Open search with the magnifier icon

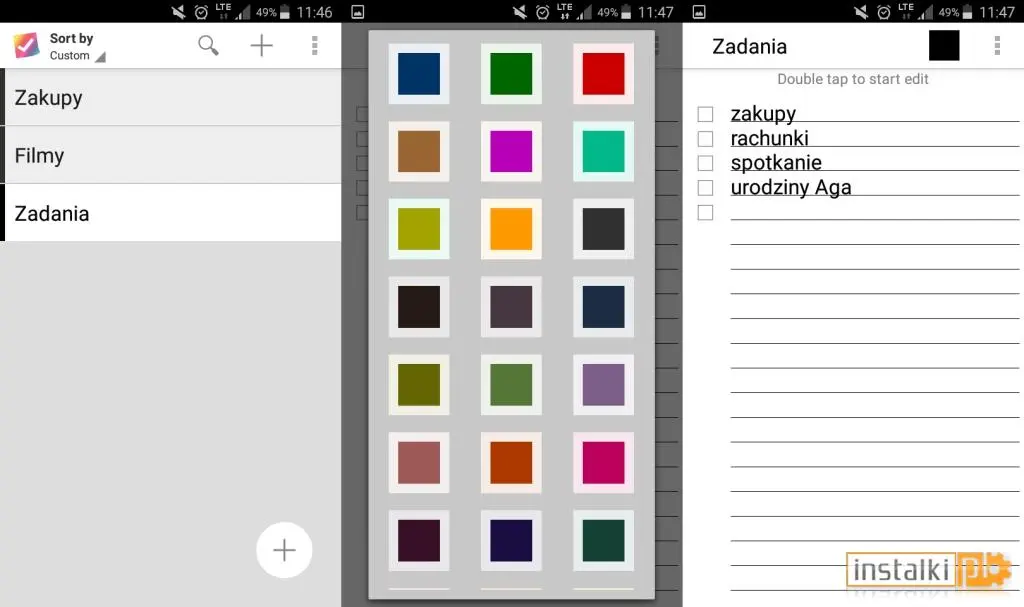[208, 45]
